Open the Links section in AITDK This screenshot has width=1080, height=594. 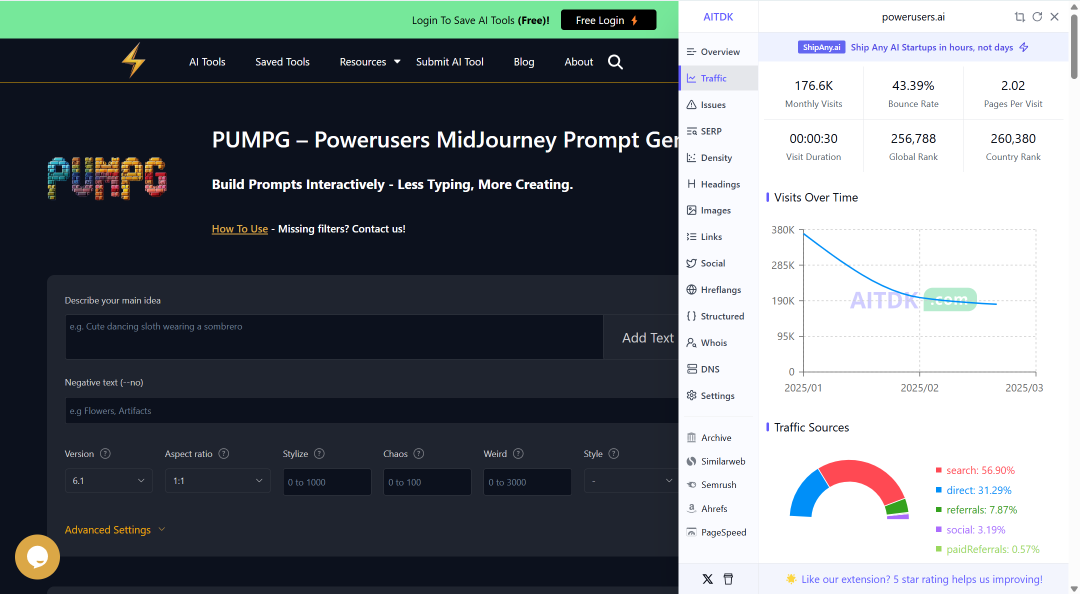(x=718, y=236)
